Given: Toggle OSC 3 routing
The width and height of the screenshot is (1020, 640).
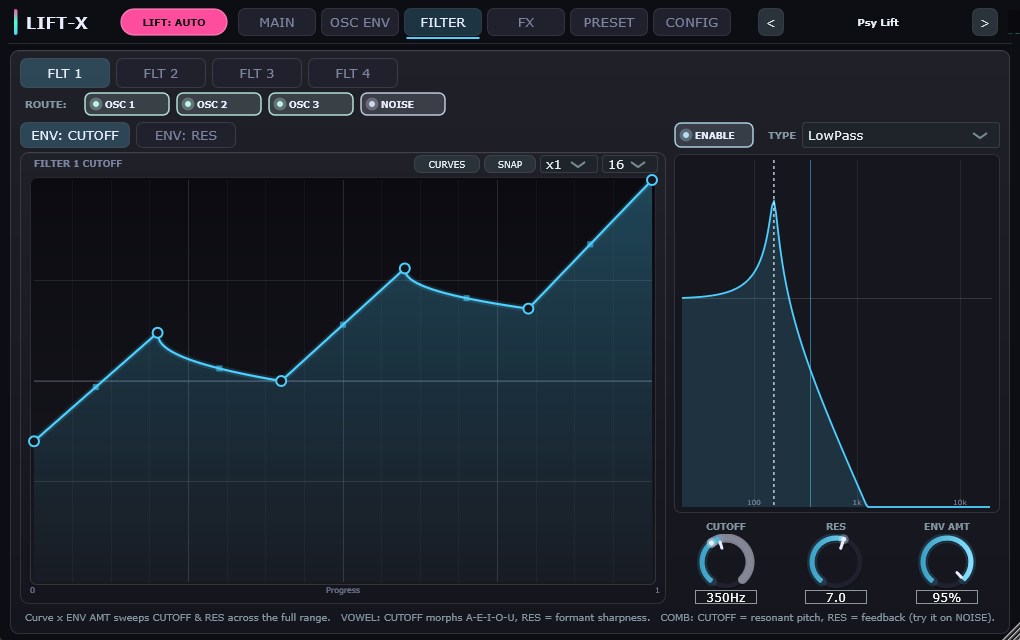Looking at the screenshot, I should click(x=311, y=104).
